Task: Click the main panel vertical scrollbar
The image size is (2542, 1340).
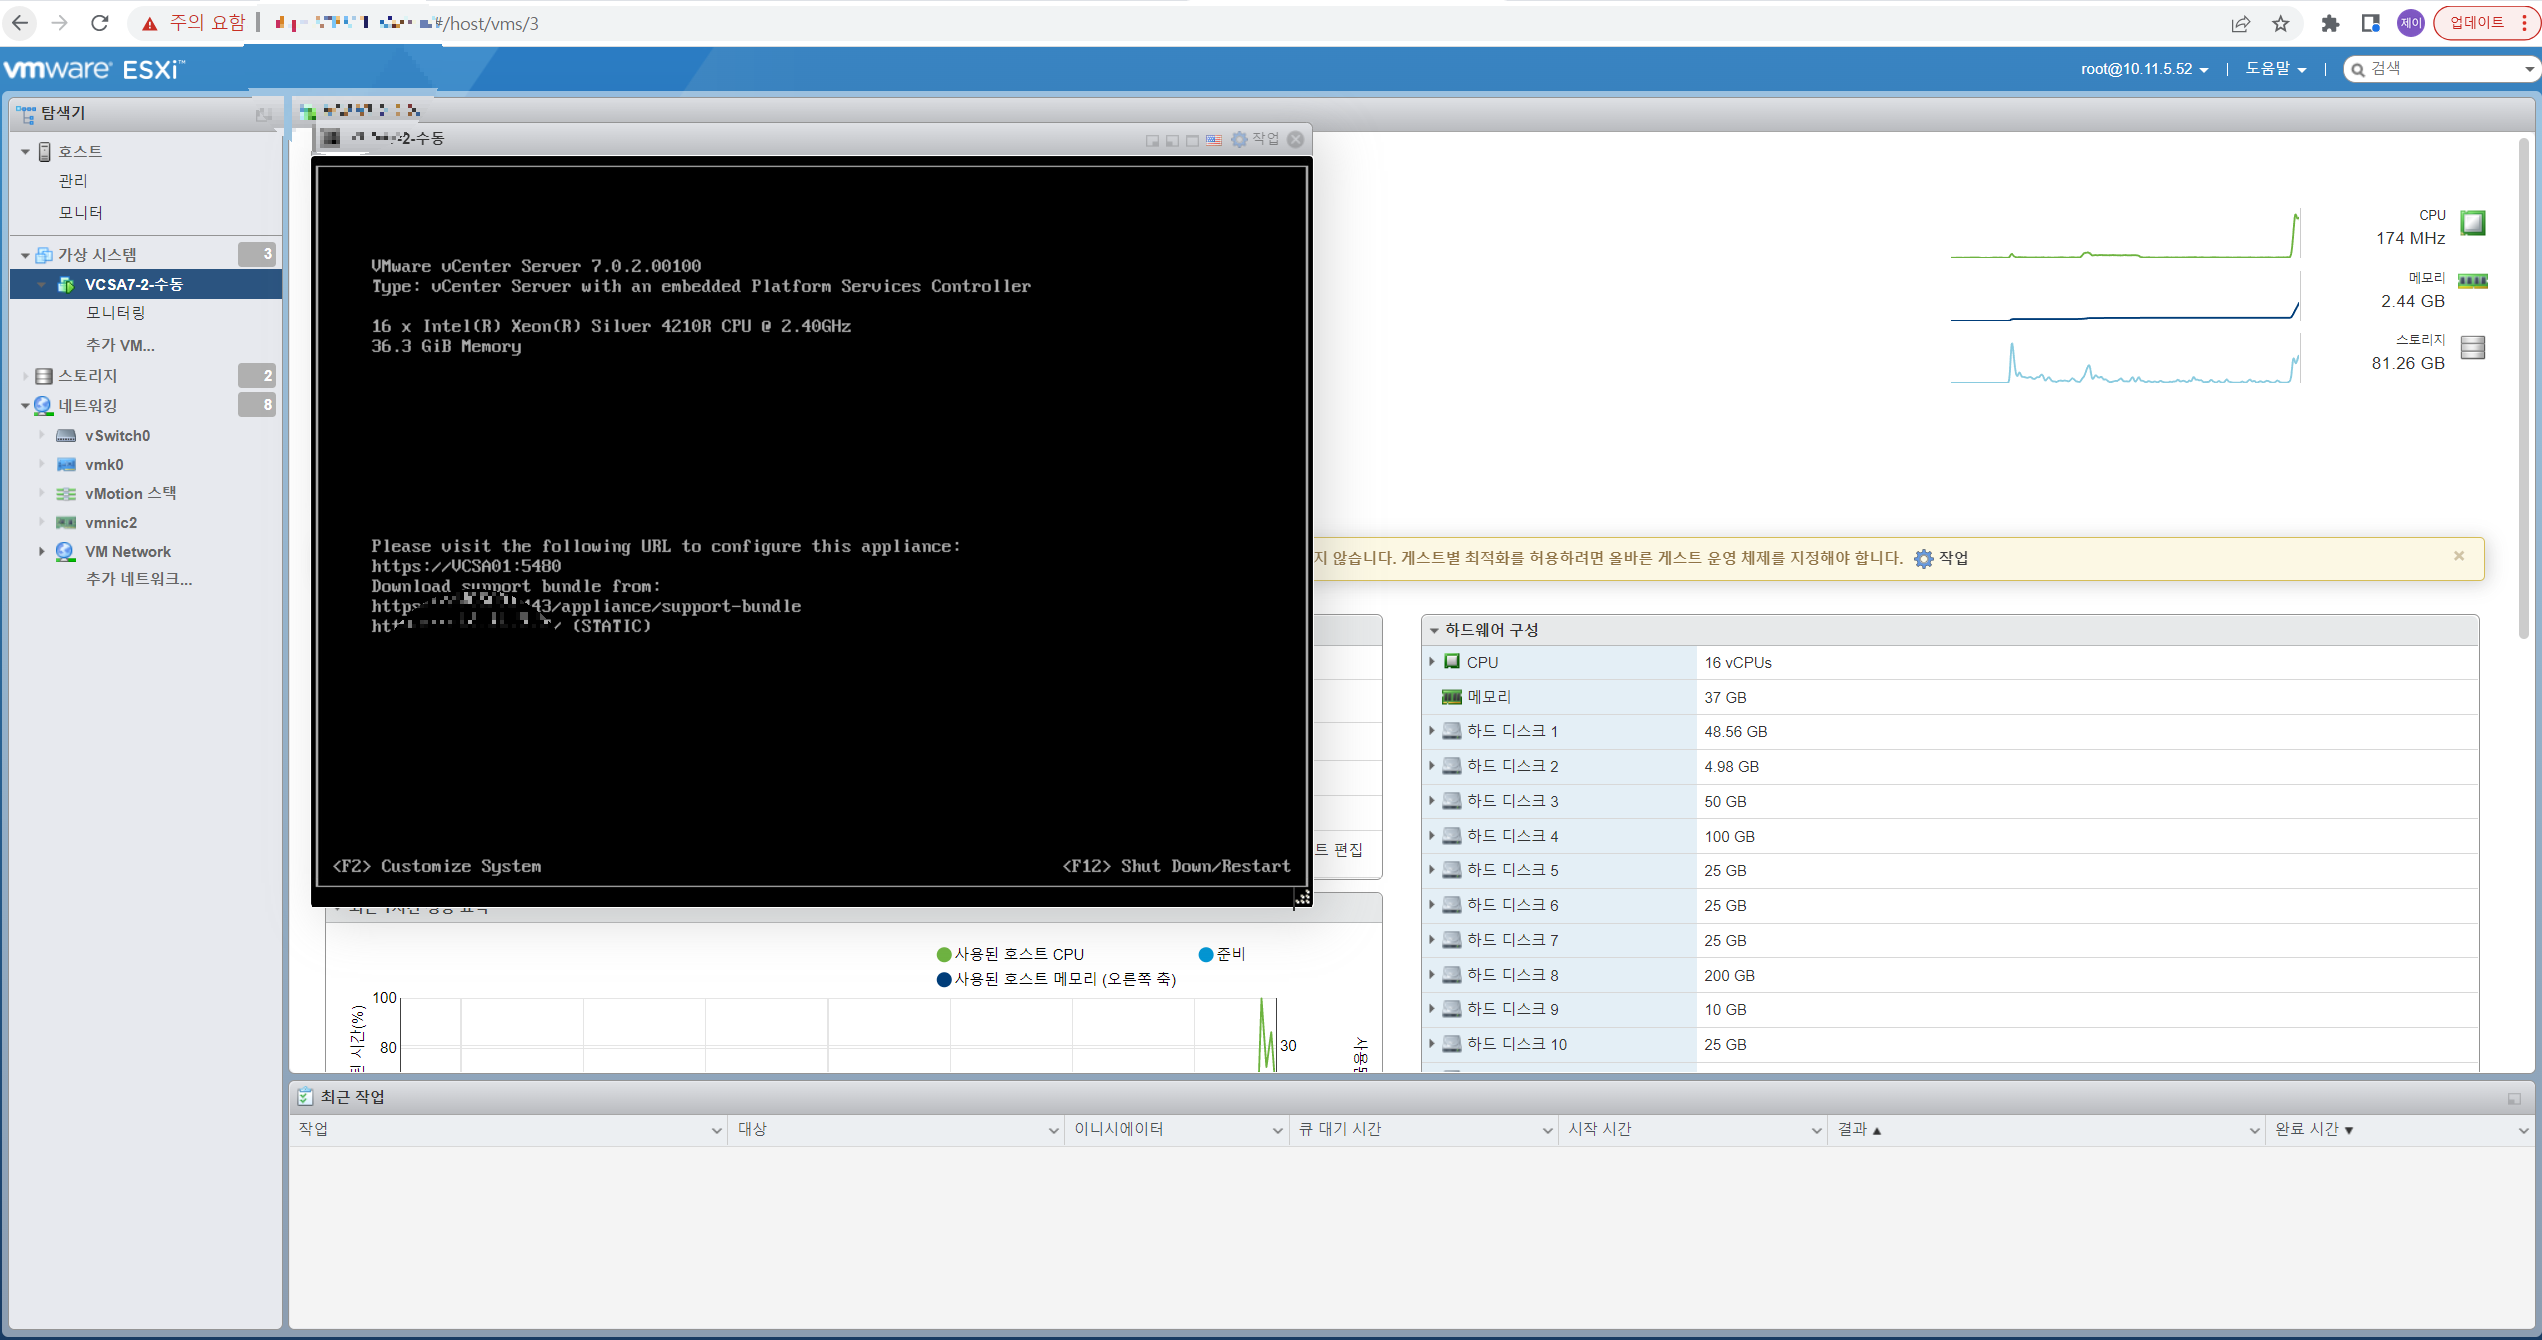Action: tap(2523, 390)
